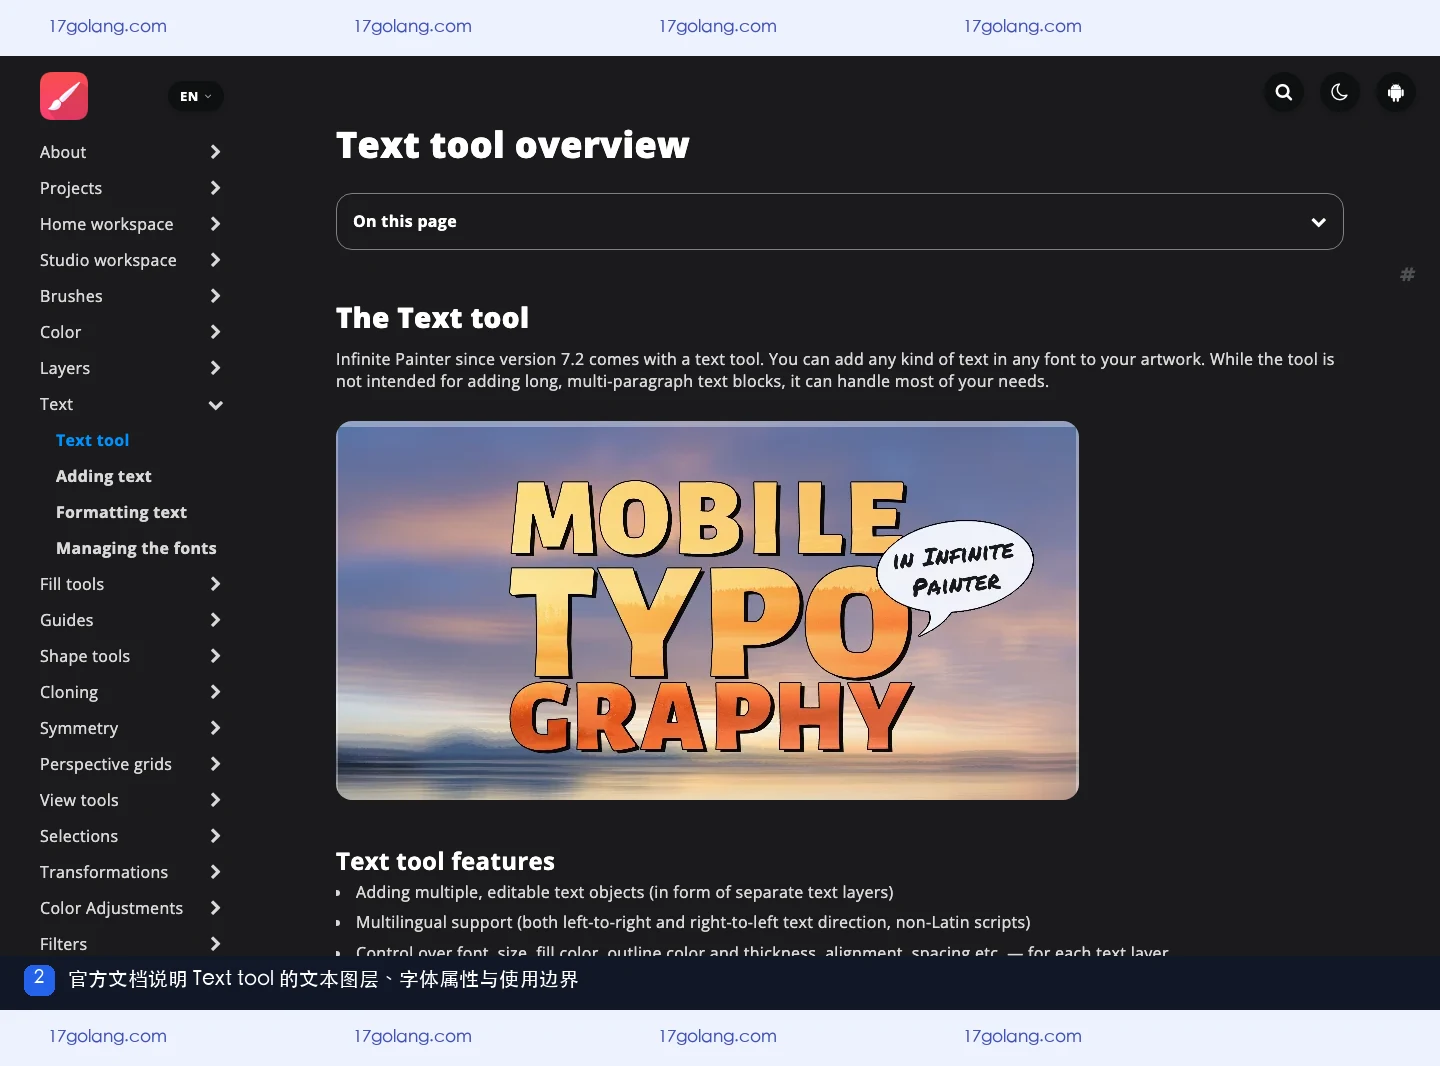Collapse the Text section chevron
Viewport: 1440px width, 1066px height.
[x=215, y=405]
